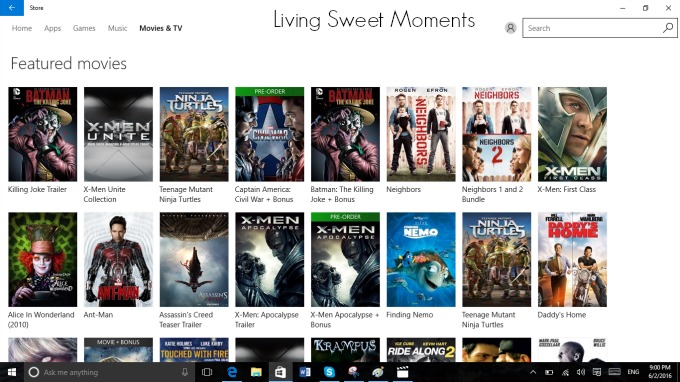Screen dimensions: 680x382
Task: Open Task View in taskbar
Action: [x=207, y=372]
